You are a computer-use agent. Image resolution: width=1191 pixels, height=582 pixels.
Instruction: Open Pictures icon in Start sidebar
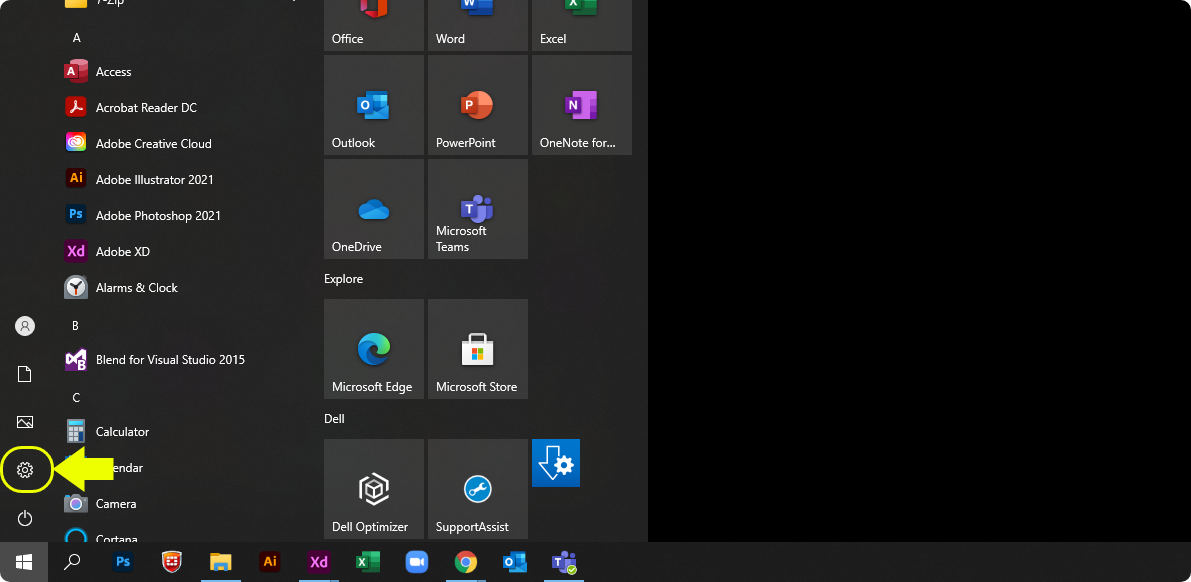[25, 422]
